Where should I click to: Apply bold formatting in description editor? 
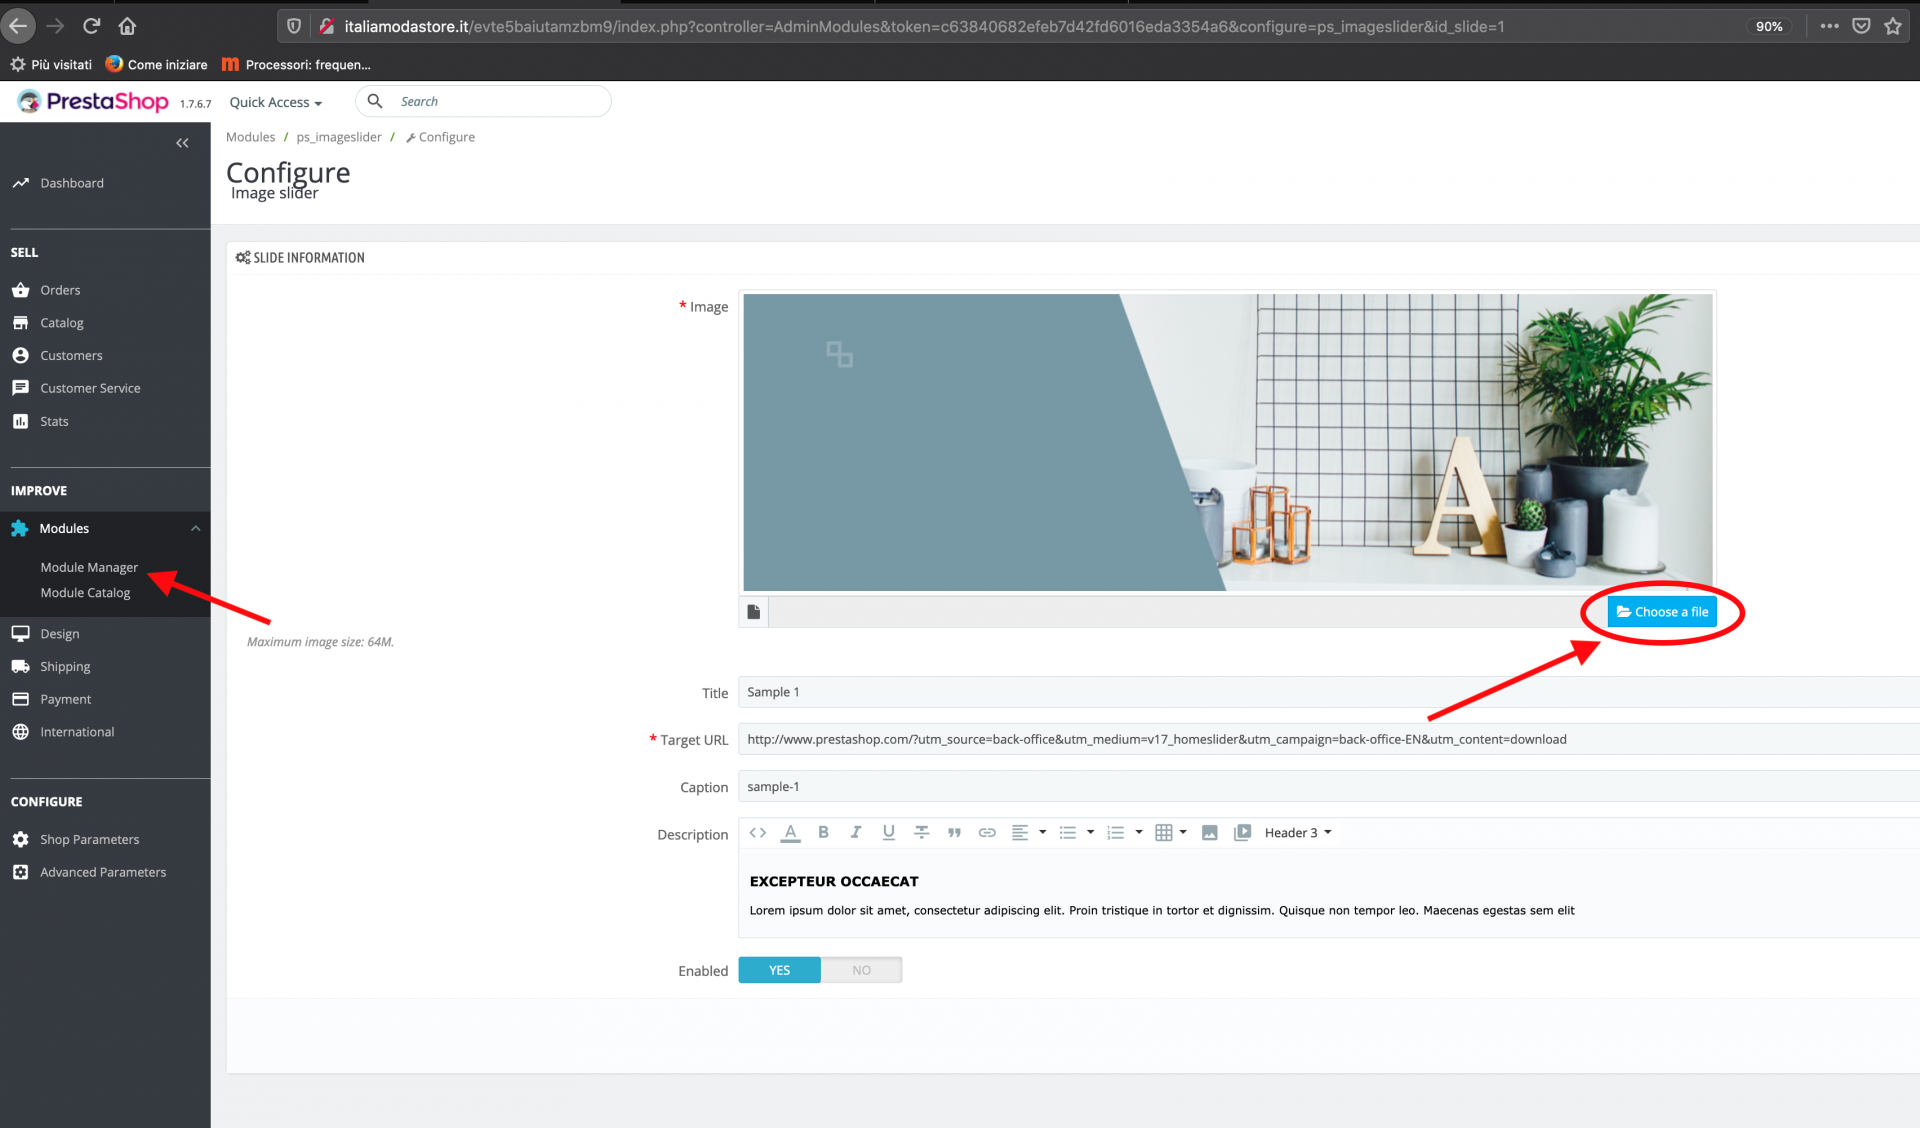point(823,832)
